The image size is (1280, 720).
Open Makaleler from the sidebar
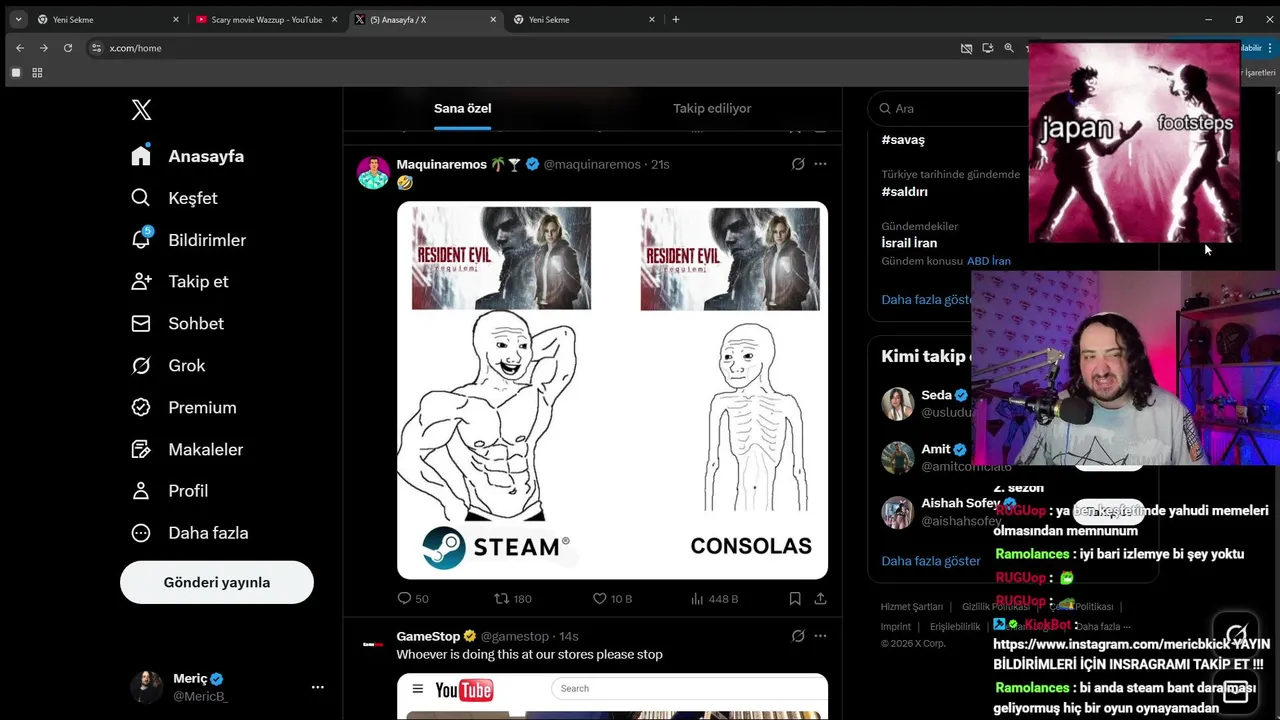pos(187,450)
